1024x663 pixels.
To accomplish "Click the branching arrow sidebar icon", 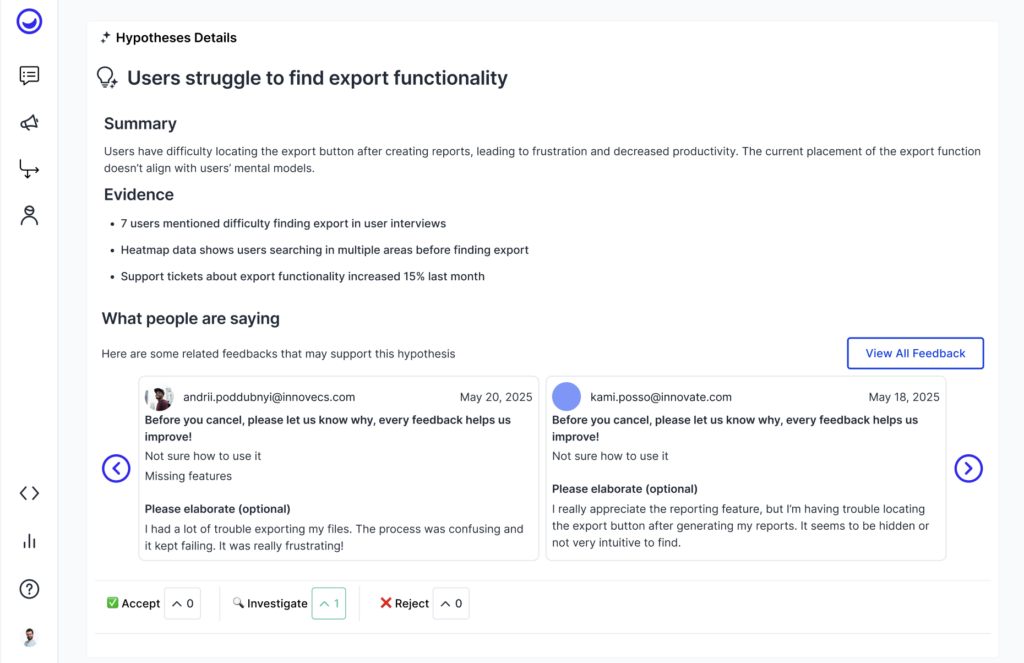I will pos(30,169).
